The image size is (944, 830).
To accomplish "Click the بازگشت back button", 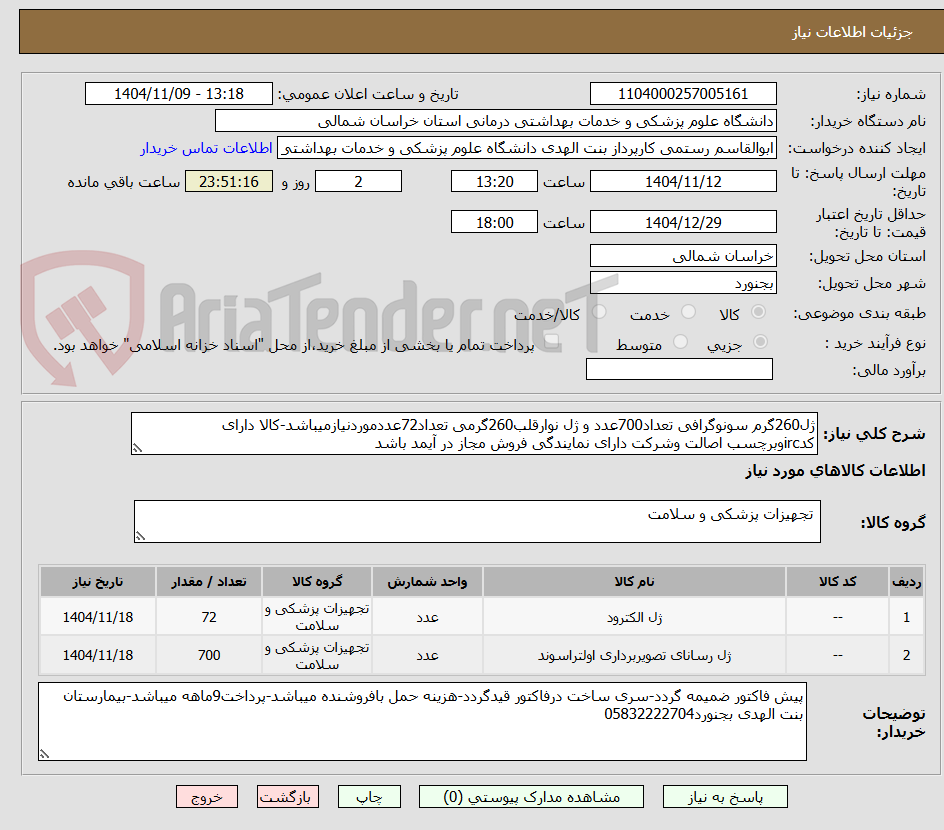I will 288,797.
